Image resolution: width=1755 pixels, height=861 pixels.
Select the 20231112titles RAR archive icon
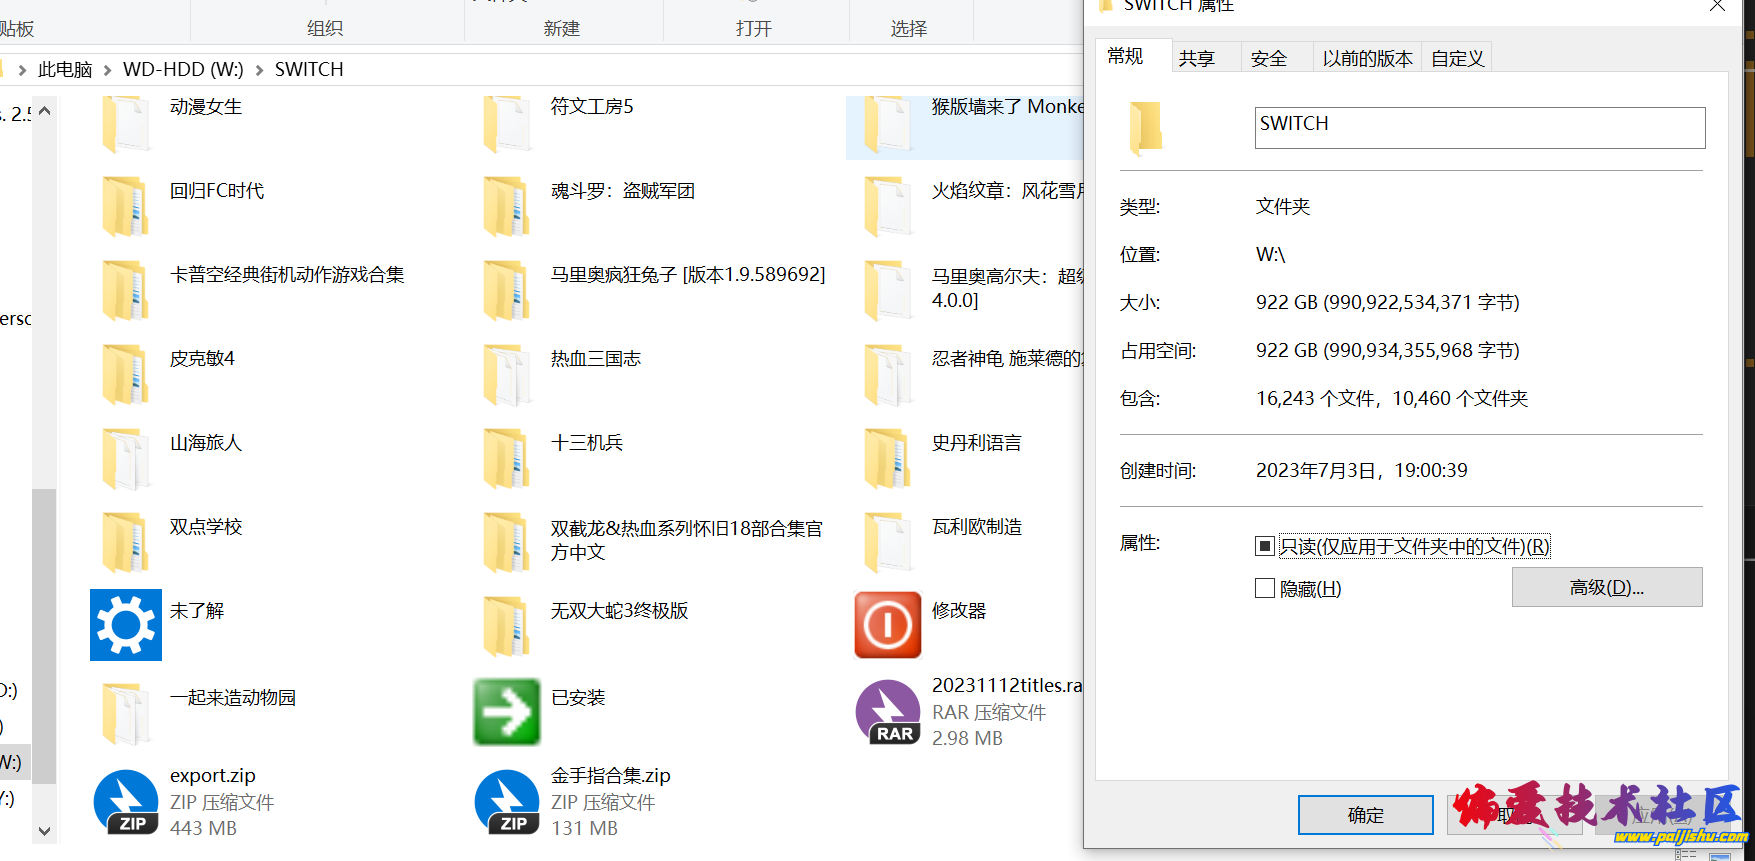888,712
